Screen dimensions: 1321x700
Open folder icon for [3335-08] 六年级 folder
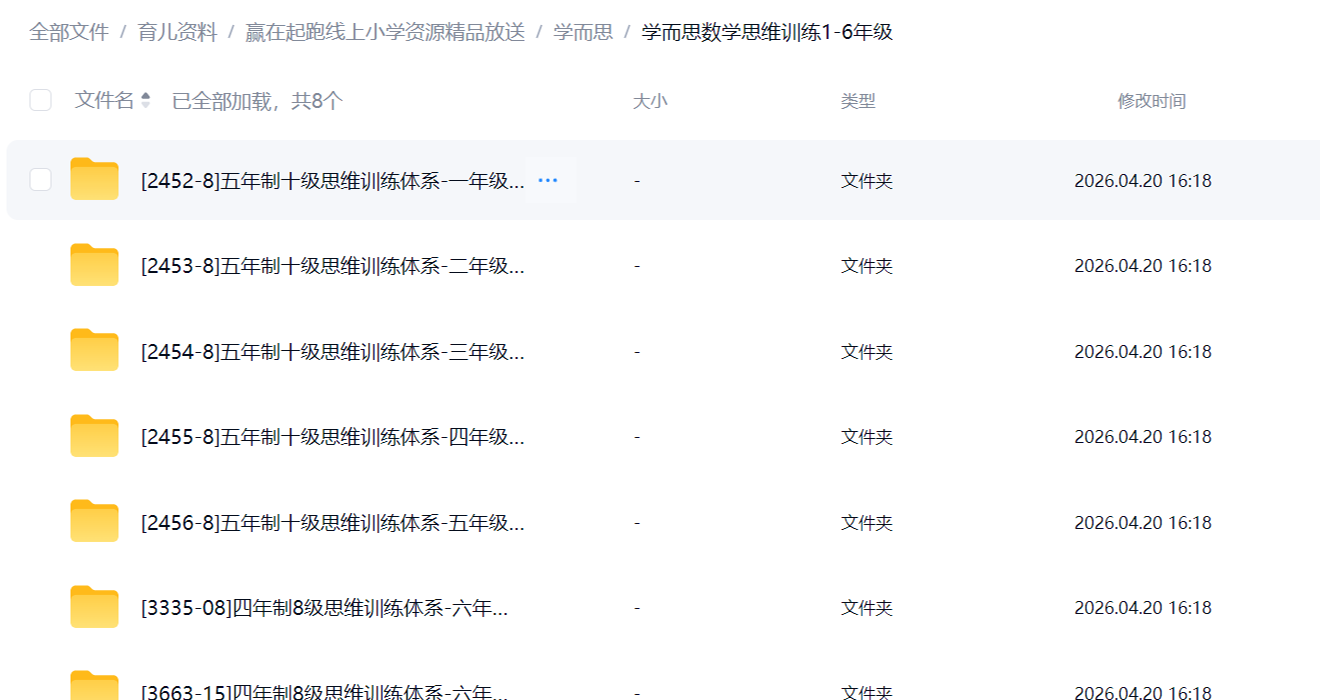click(94, 607)
